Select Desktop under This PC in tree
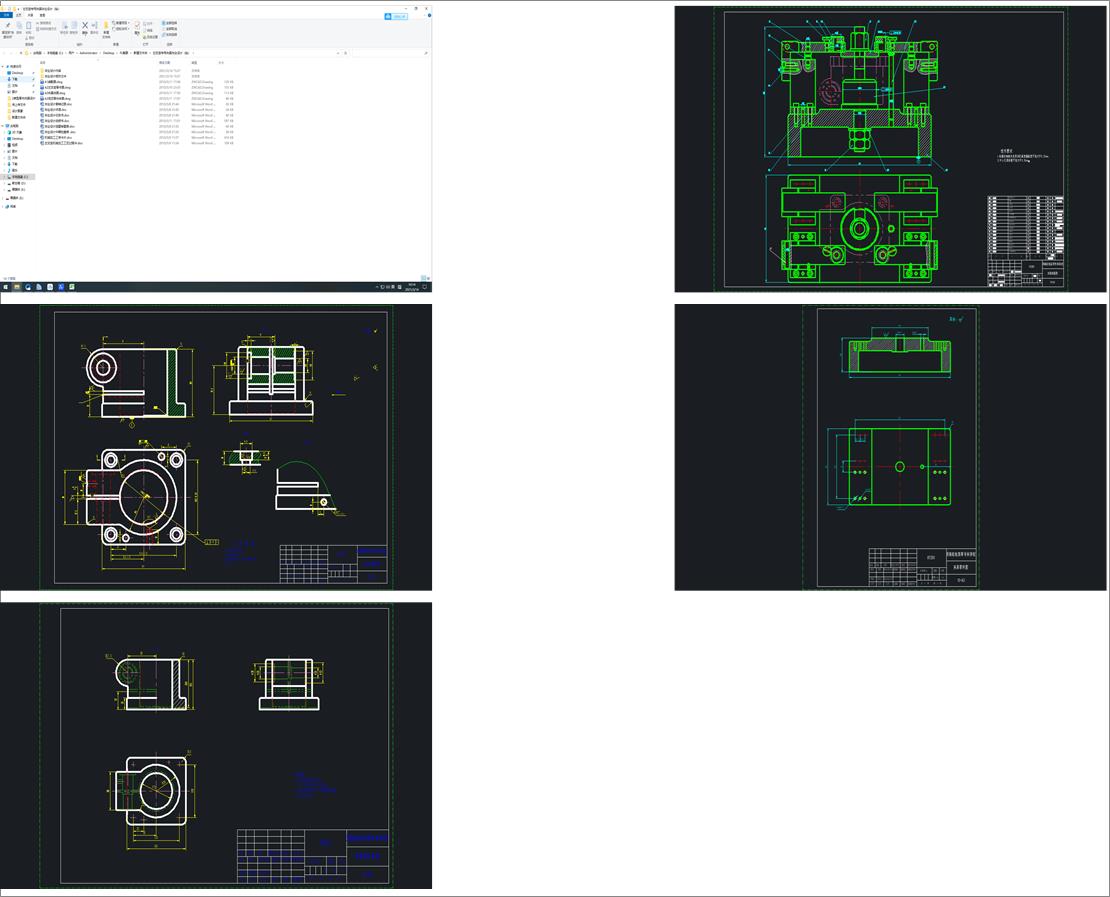The width and height of the screenshot is (1110, 897). point(17,139)
